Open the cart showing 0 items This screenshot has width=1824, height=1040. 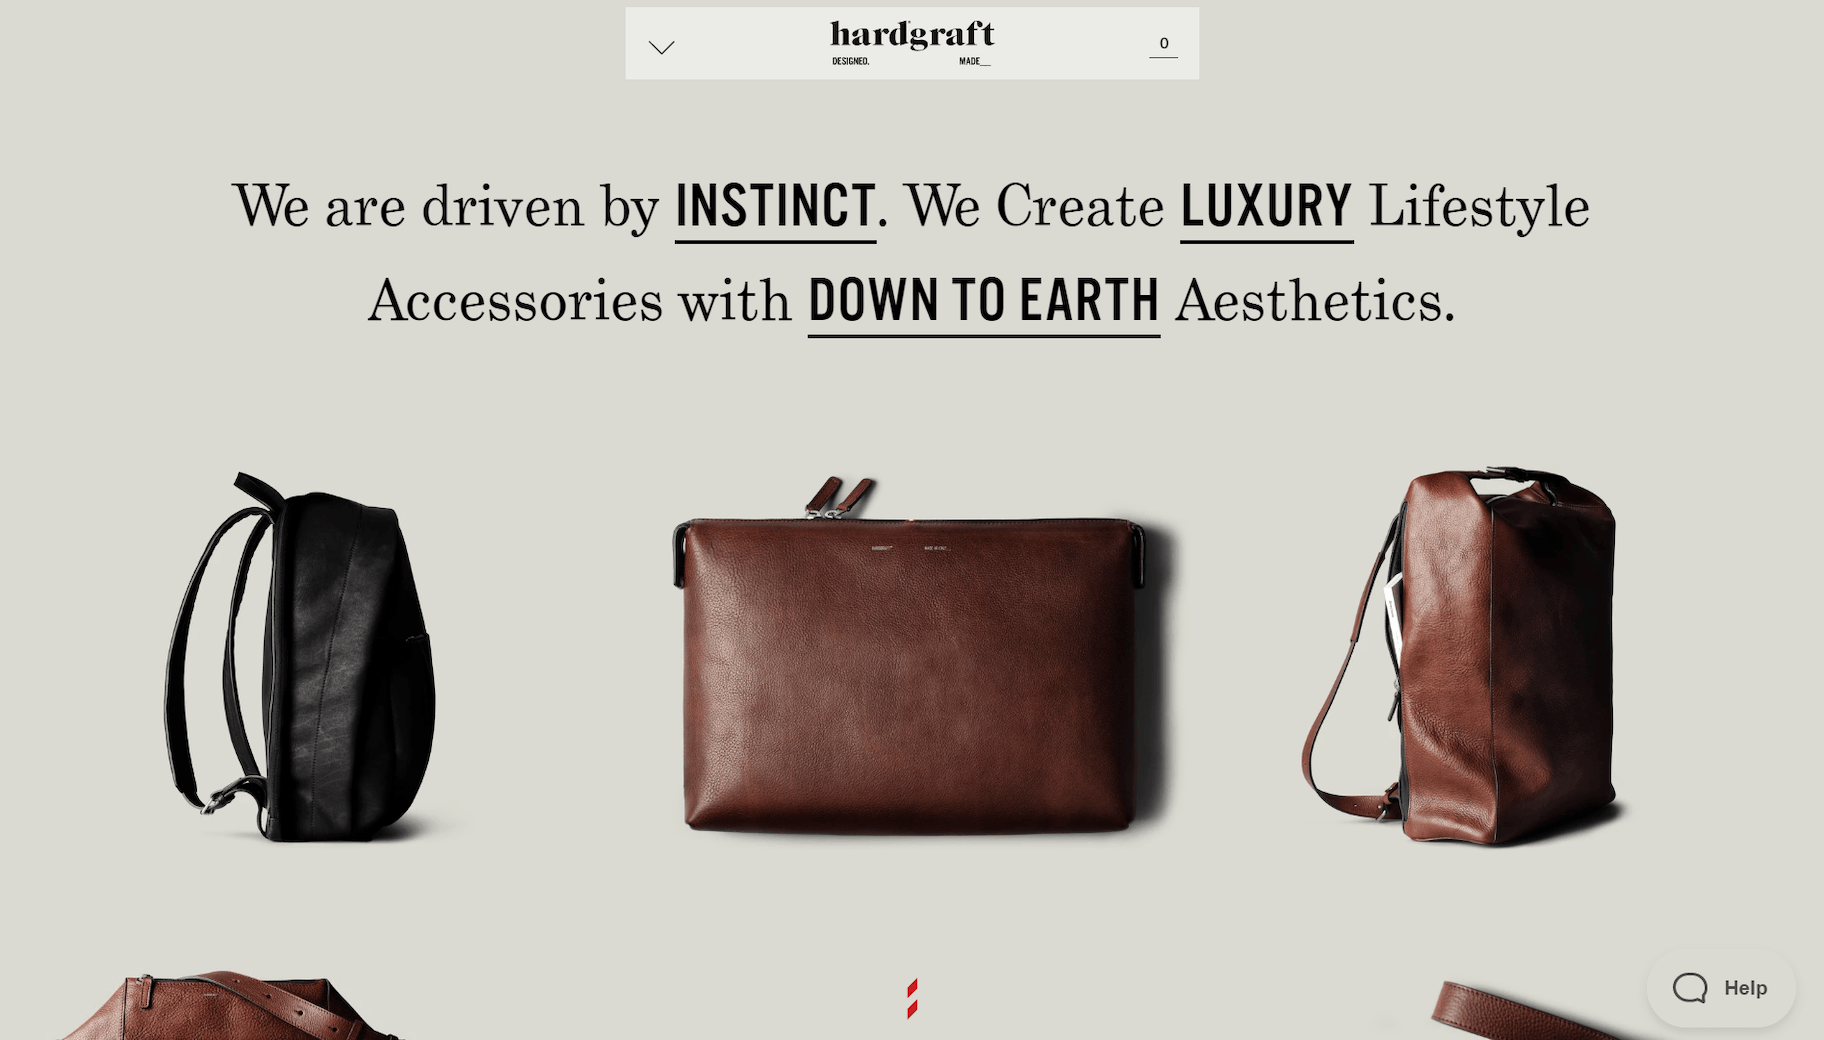pyautogui.click(x=1163, y=44)
